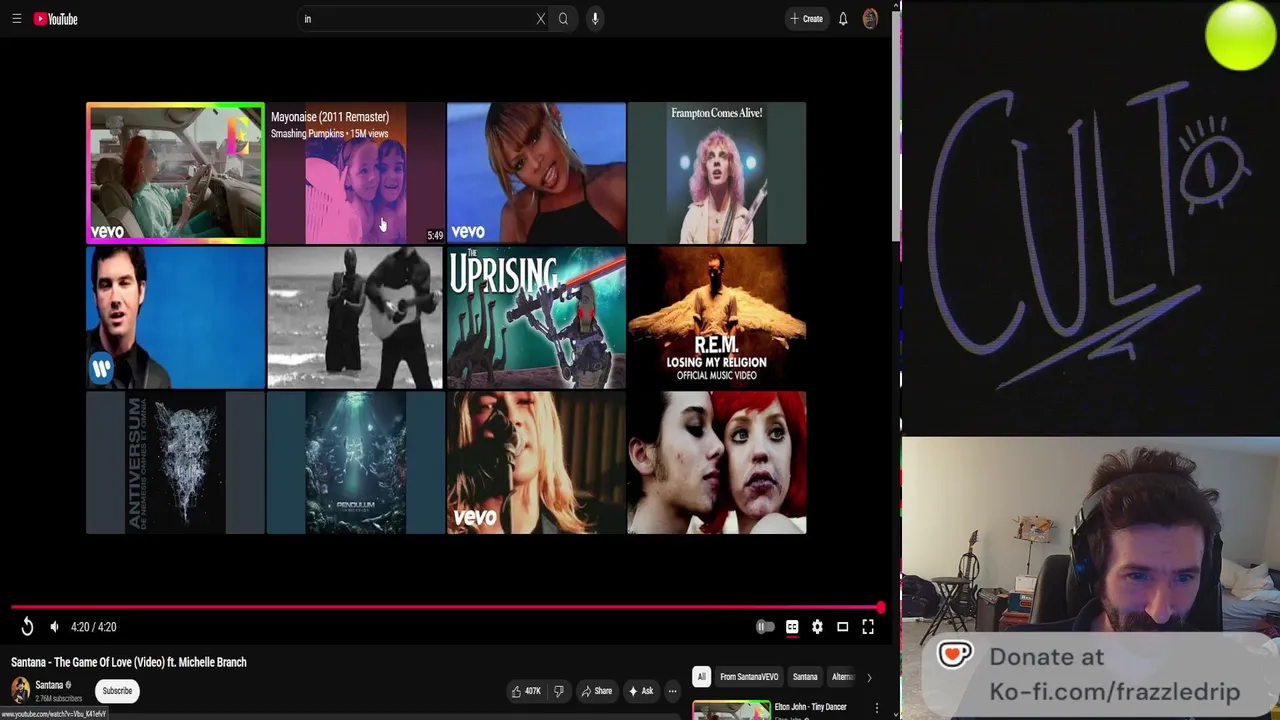
Task: Select the From SantanaVEVO chip
Action: click(x=749, y=677)
